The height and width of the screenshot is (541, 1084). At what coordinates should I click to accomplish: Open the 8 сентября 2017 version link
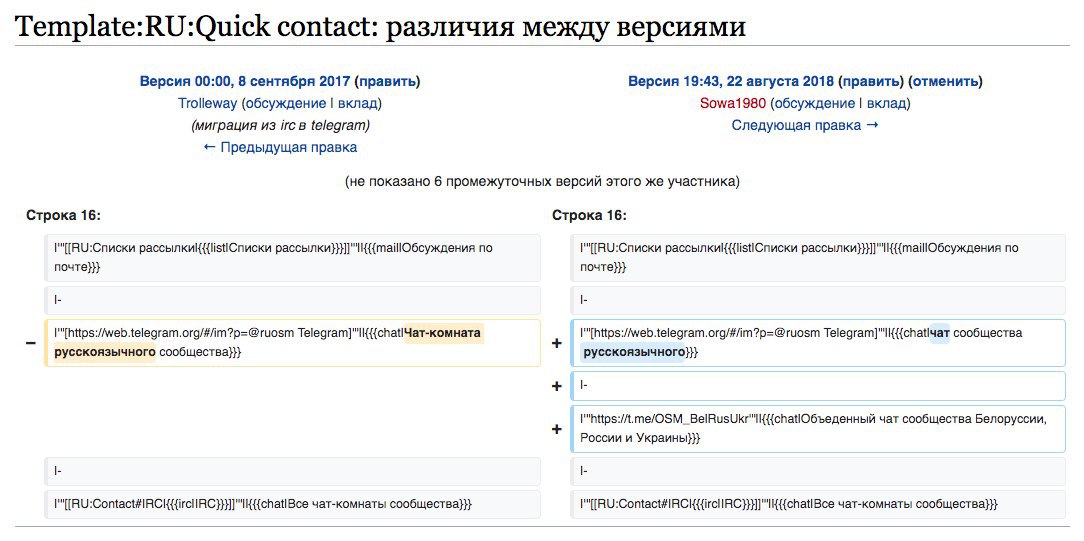click(x=243, y=81)
